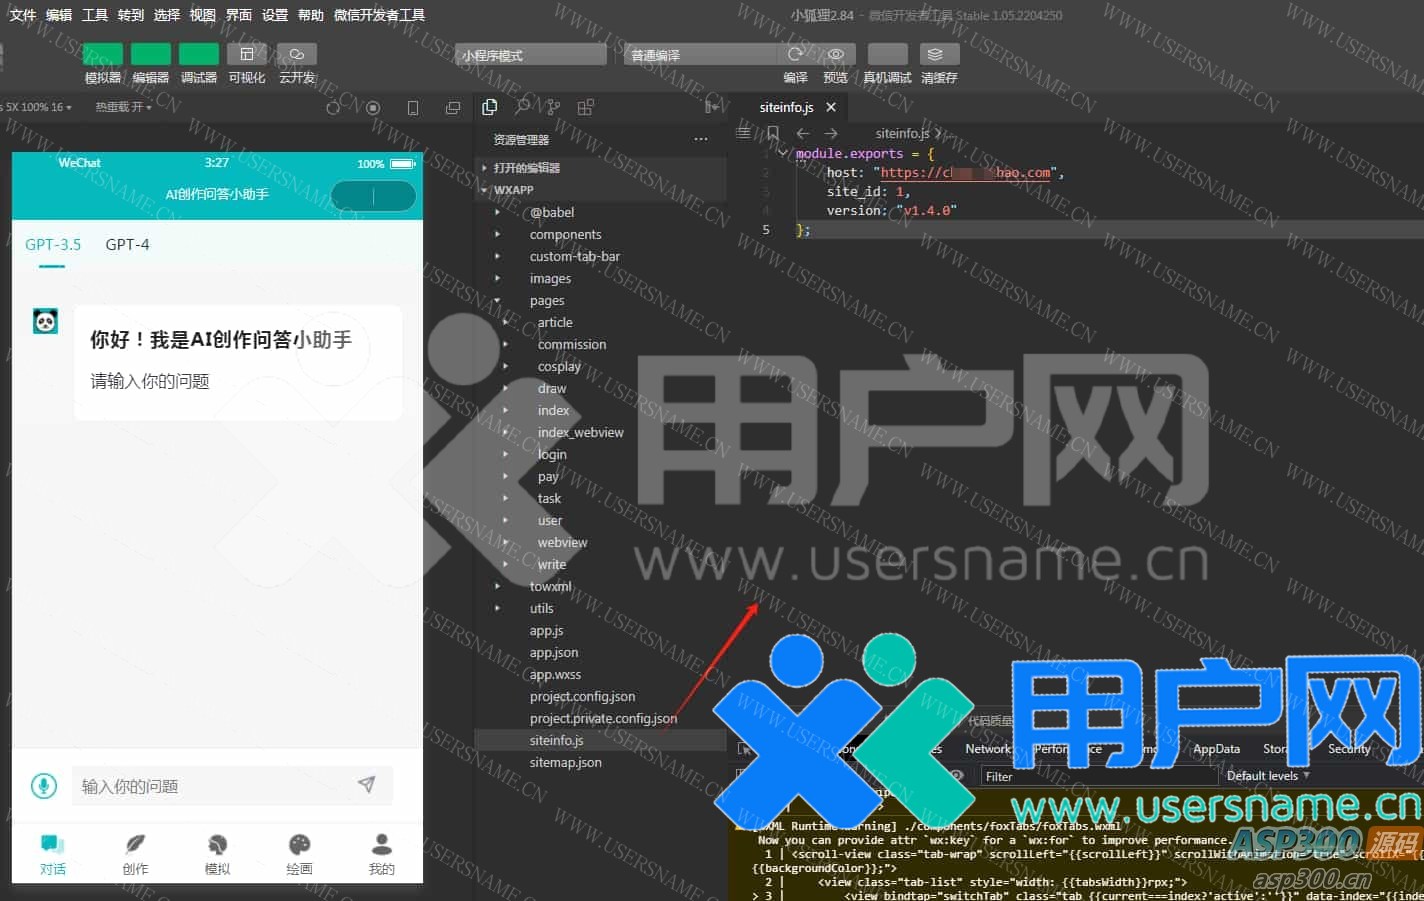Toggle the 调试器 (debugger) panel button
Screen dimensions: 1424x901
(x=199, y=54)
